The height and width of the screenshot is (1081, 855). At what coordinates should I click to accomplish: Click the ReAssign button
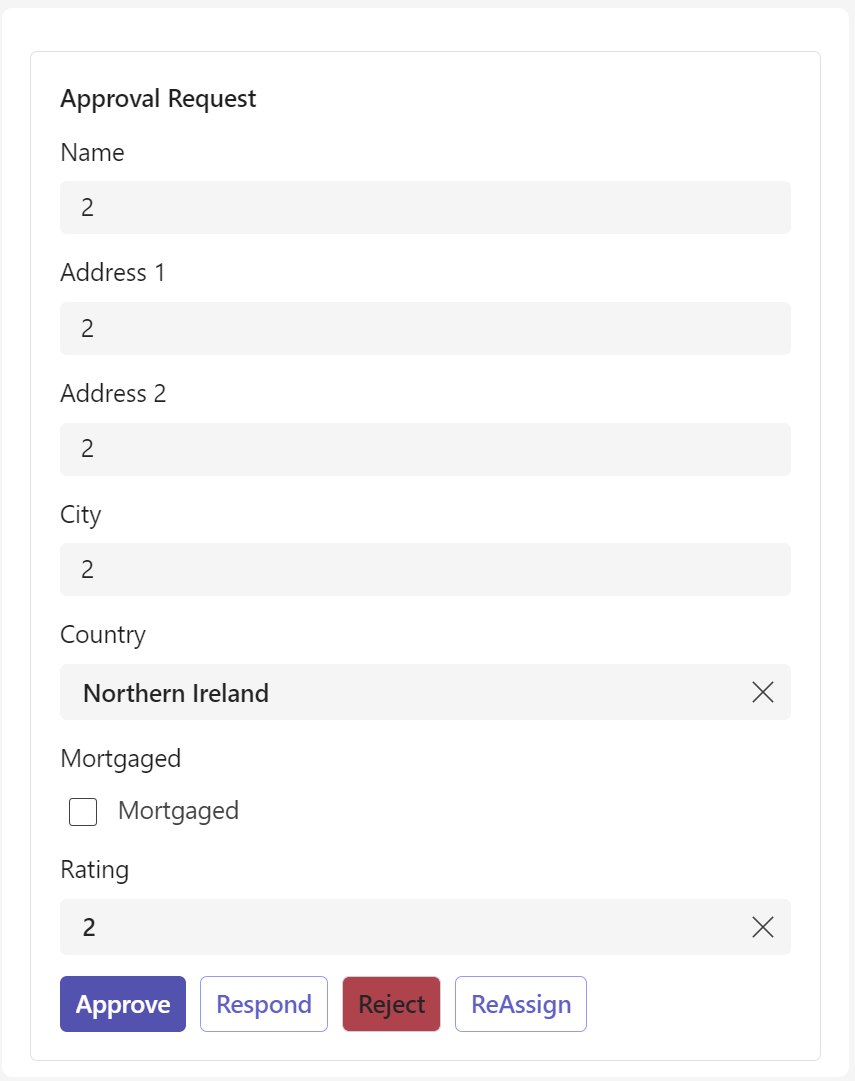520,1004
